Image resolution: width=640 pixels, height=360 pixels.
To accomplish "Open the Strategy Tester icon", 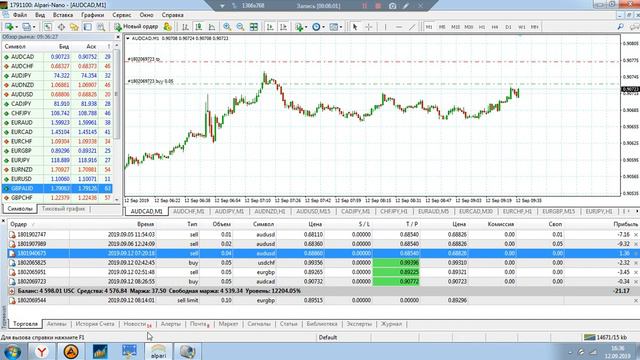I will 101,27.
